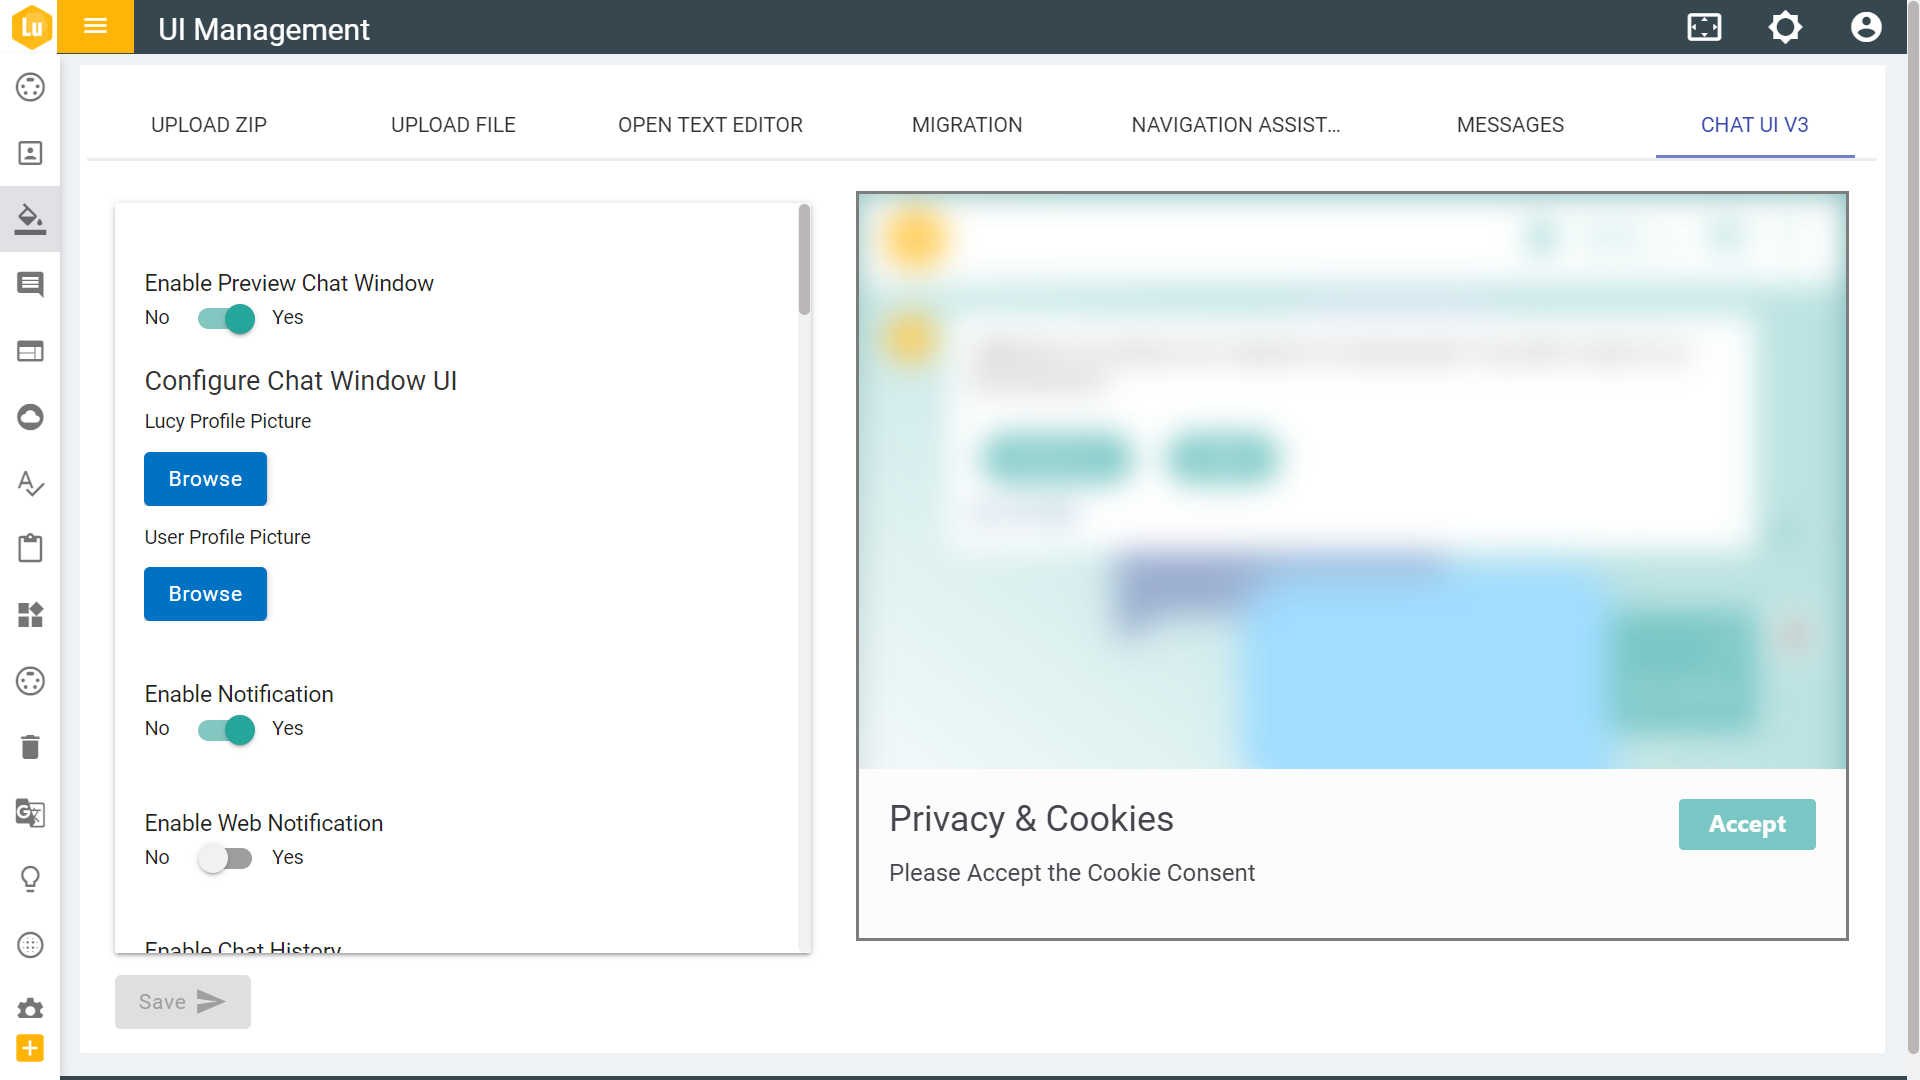Screen dimensions: 1920x1080
Task: Open the hamburger menu button
Action: pyautogui.click(x=95, y=27)
